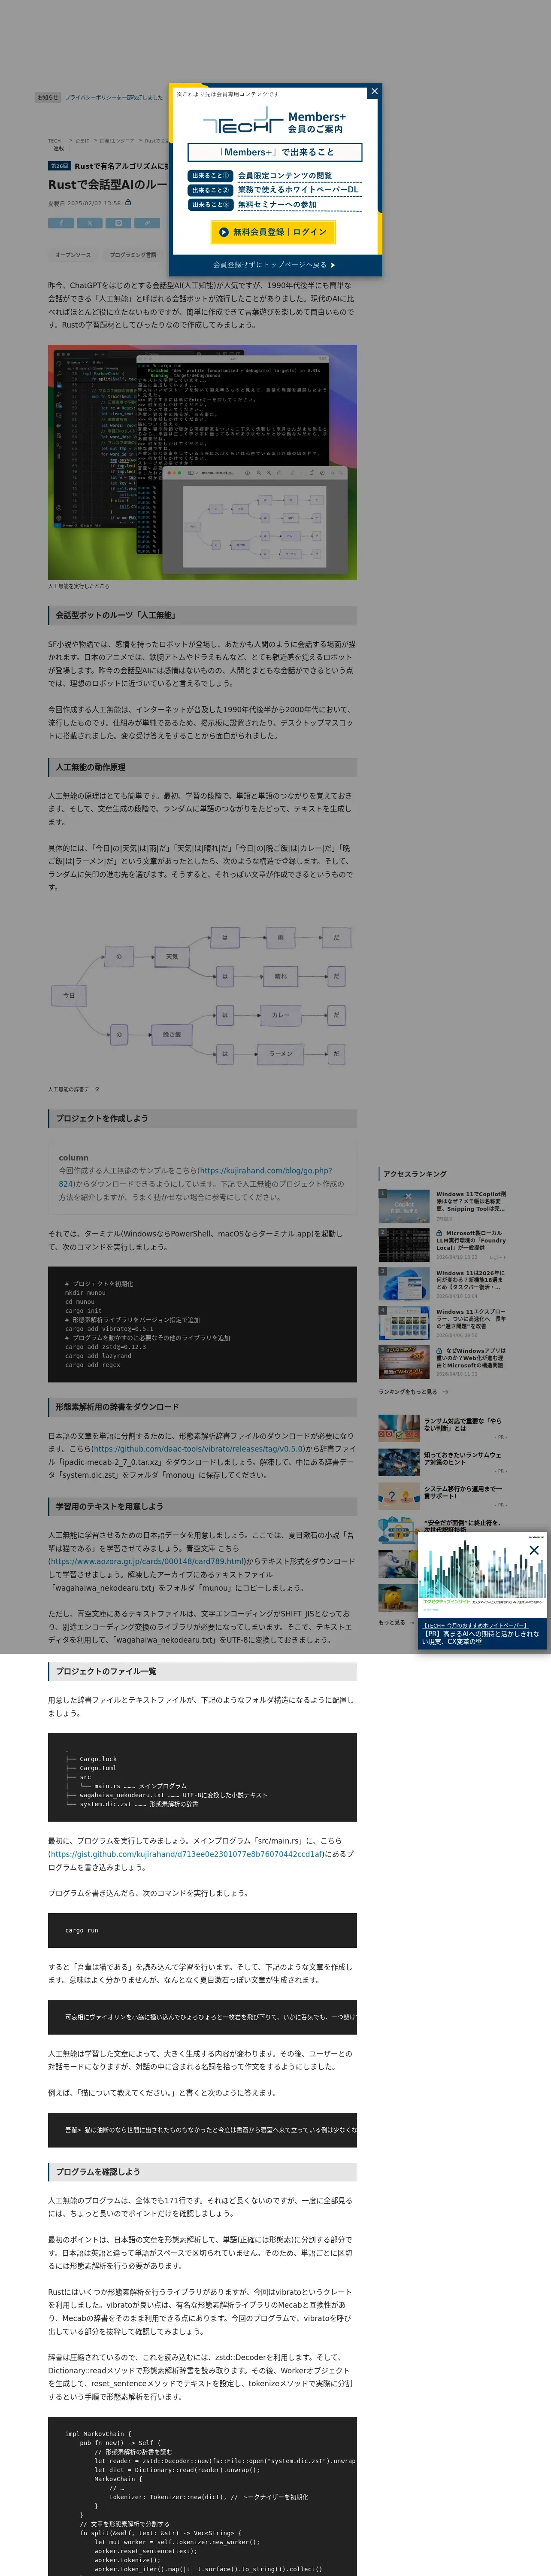Viewport: 551px width, 2576px height.
Task: Follow 会員登録せずにトップページへ戻る link
Action: pyautogui.click(x=274, y=265)
